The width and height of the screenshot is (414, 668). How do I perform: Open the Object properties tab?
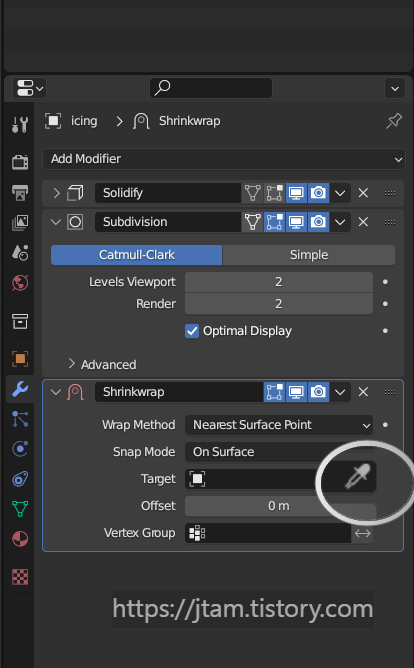tap(20, 359)
